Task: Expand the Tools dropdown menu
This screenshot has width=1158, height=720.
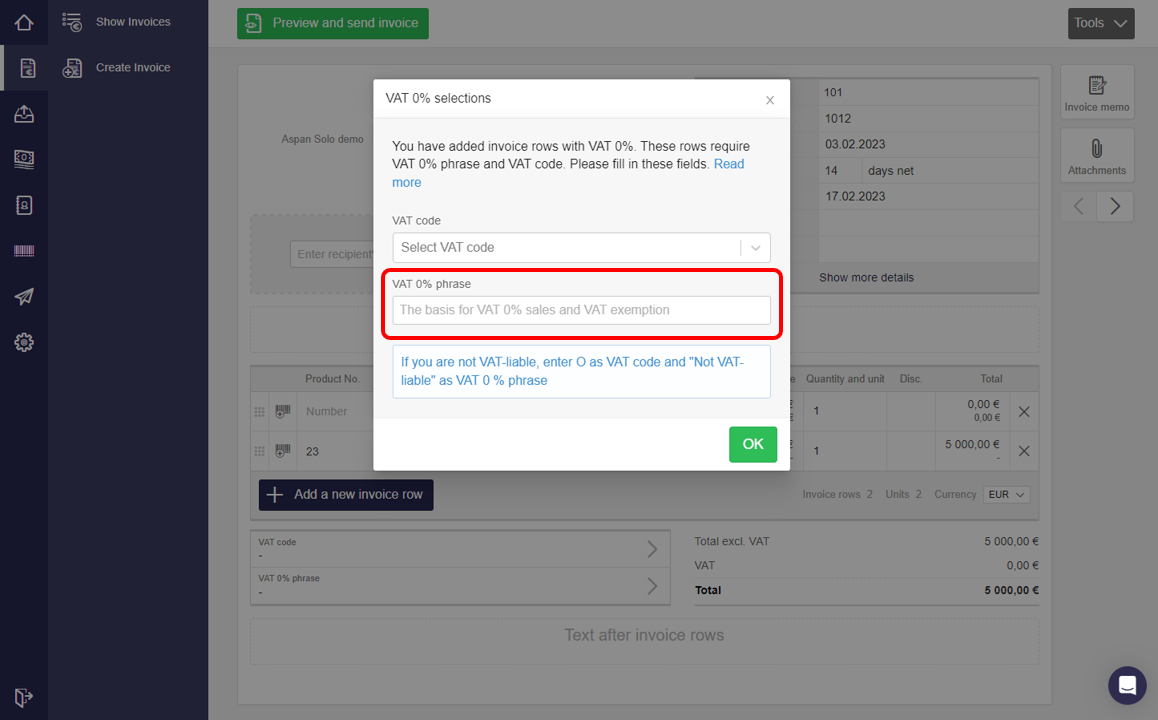Action: tap(1100, 23)
